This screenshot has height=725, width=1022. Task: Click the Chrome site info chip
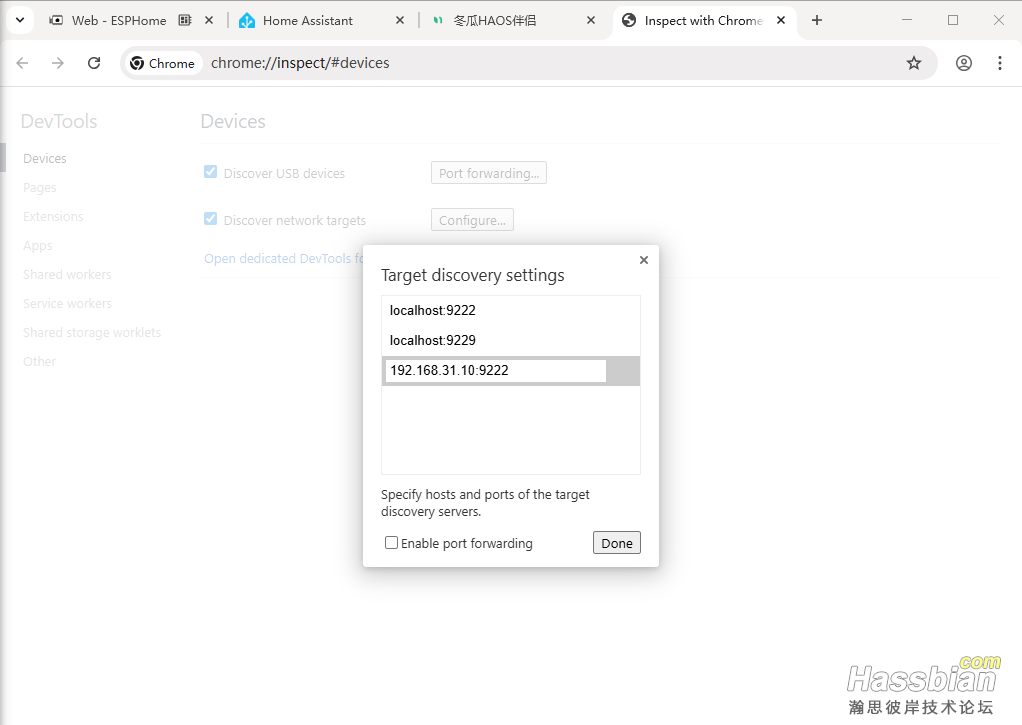tap(163, 63)
